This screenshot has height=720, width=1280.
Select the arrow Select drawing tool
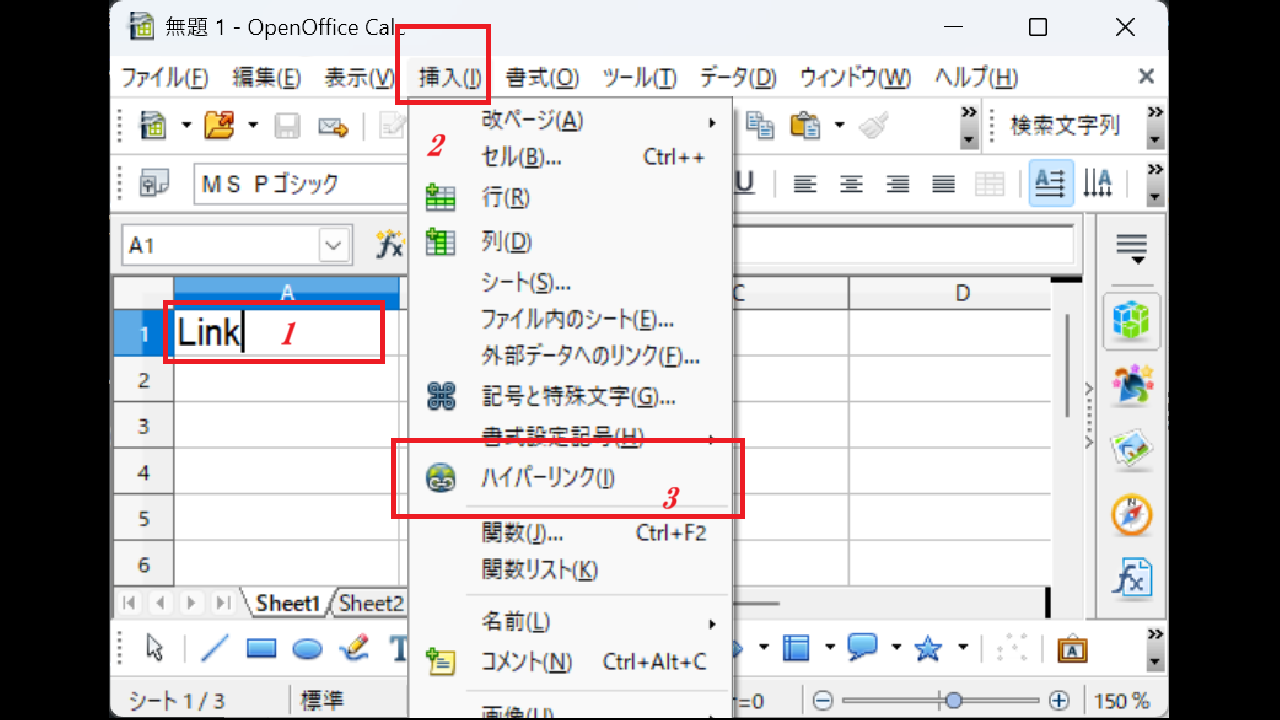(x=154, y=648)
